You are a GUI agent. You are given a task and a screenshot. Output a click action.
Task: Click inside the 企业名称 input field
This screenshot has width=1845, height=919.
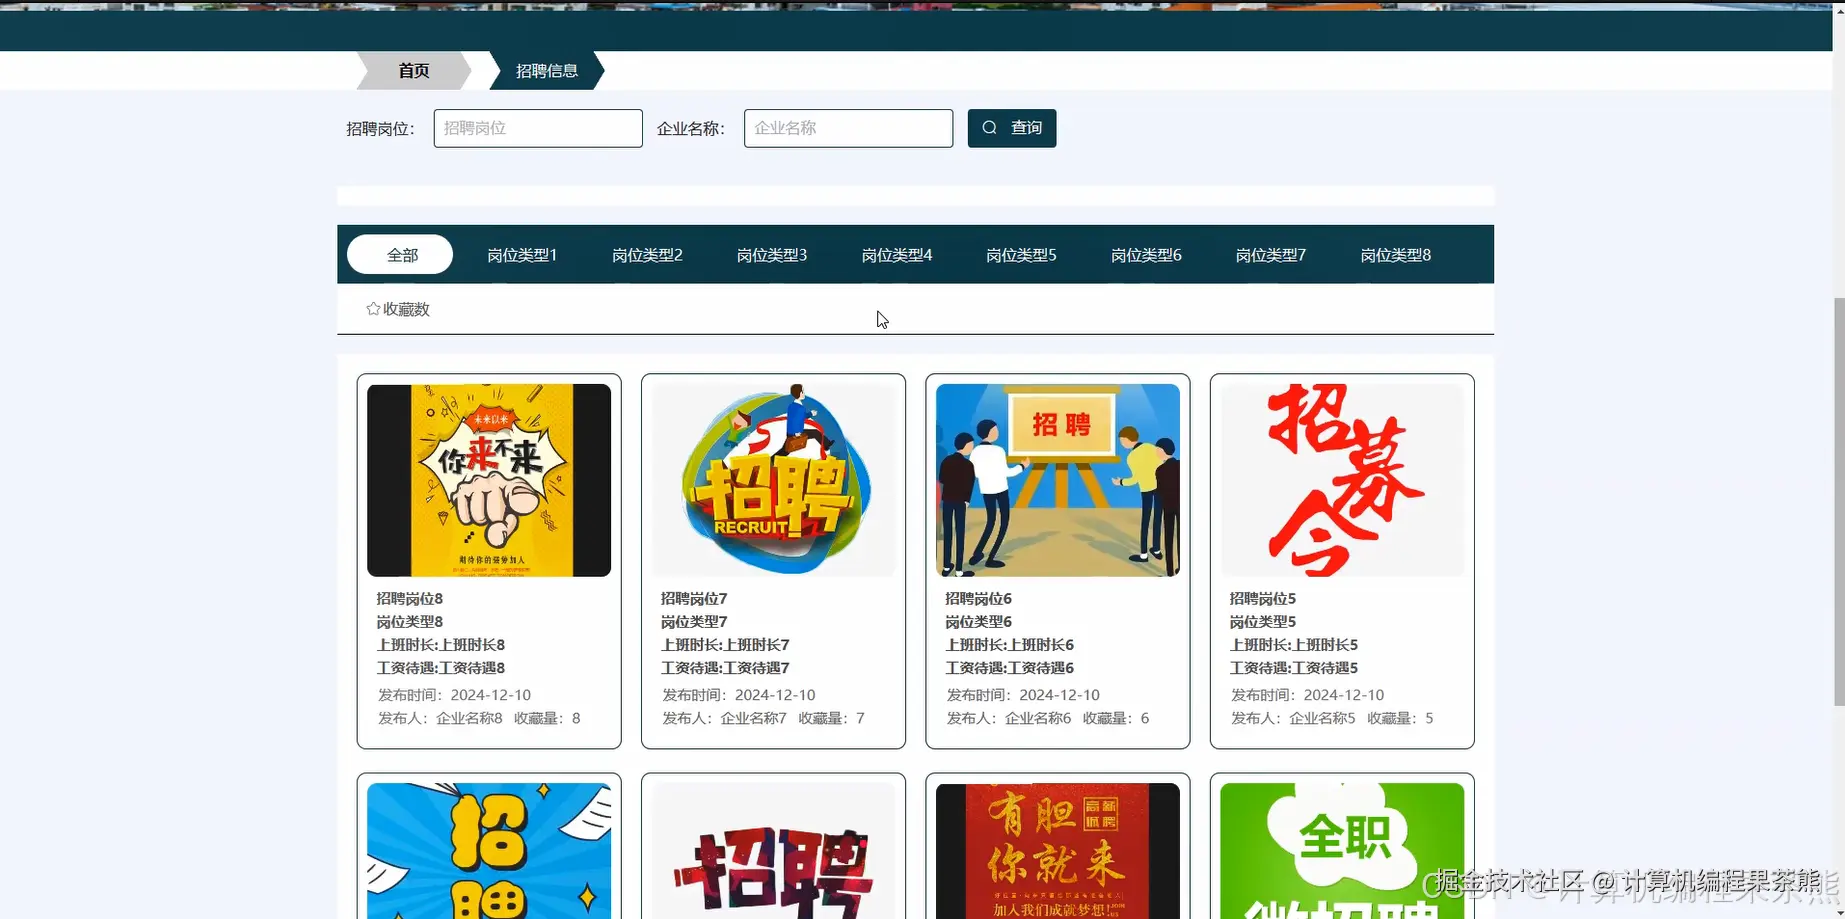(847, 128)
